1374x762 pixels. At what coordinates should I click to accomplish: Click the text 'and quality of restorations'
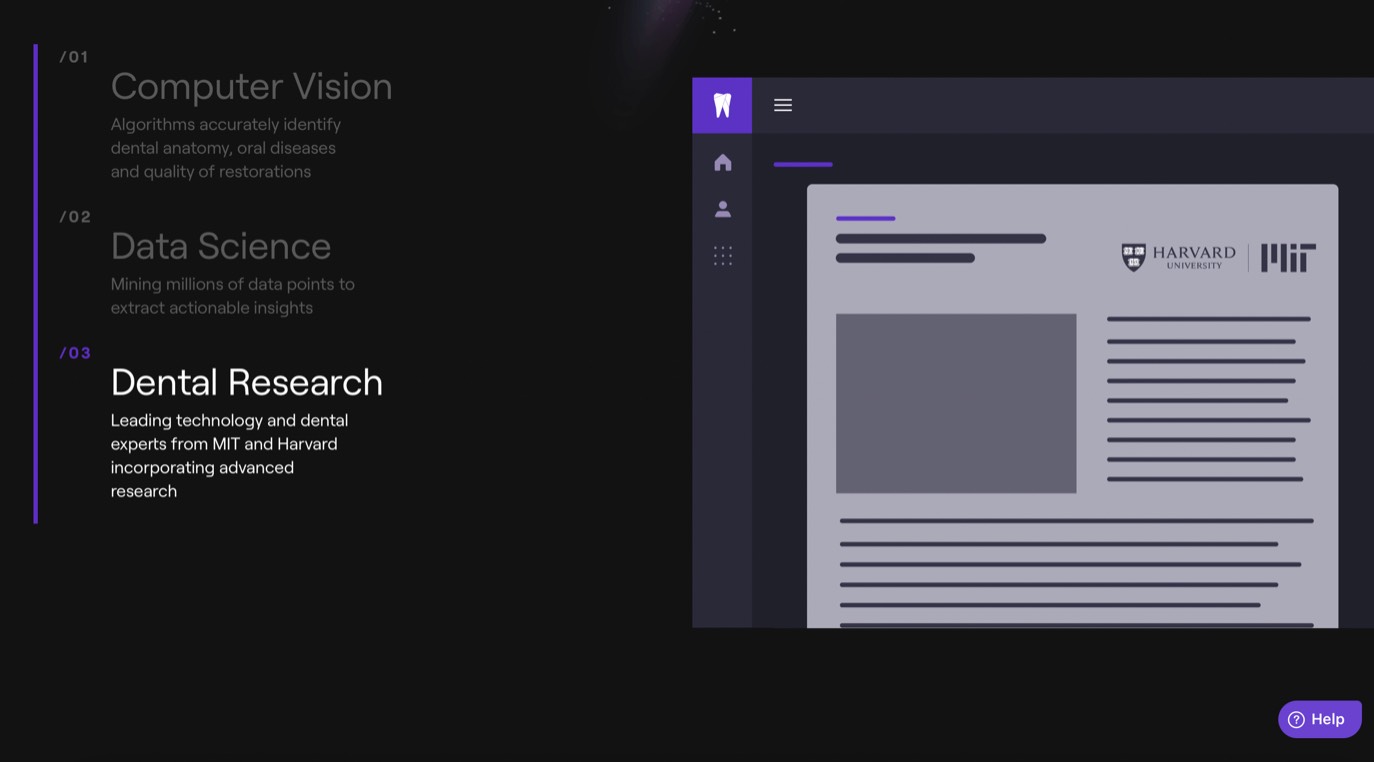pos(211,172)
